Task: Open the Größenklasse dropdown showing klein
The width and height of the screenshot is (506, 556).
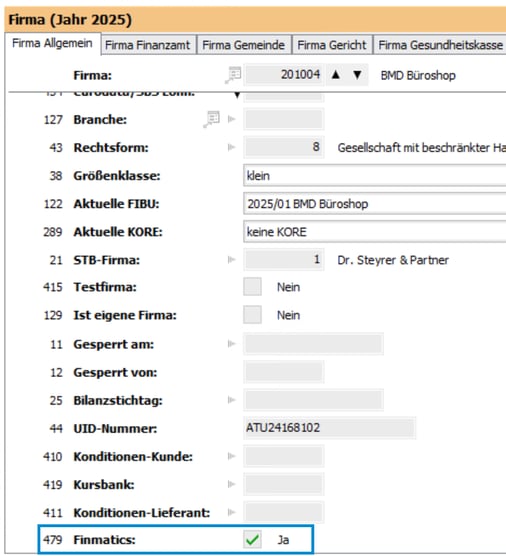Action: pos(374,175)
